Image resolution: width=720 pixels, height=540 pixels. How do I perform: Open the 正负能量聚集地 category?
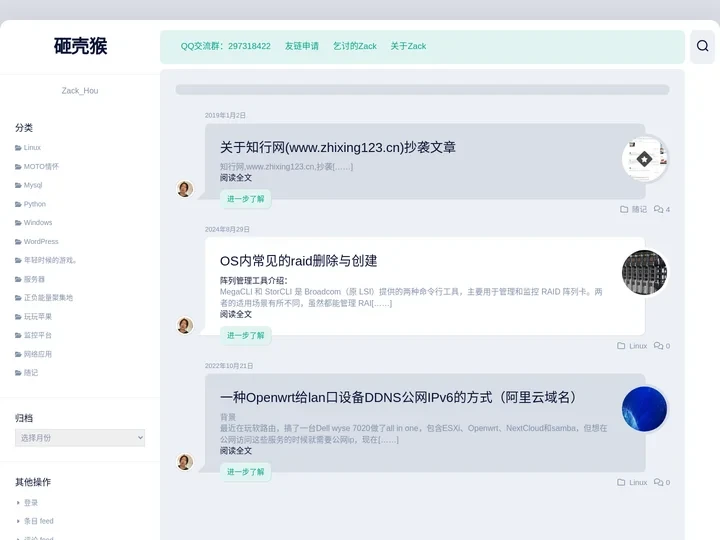click(x=48, y=298)
